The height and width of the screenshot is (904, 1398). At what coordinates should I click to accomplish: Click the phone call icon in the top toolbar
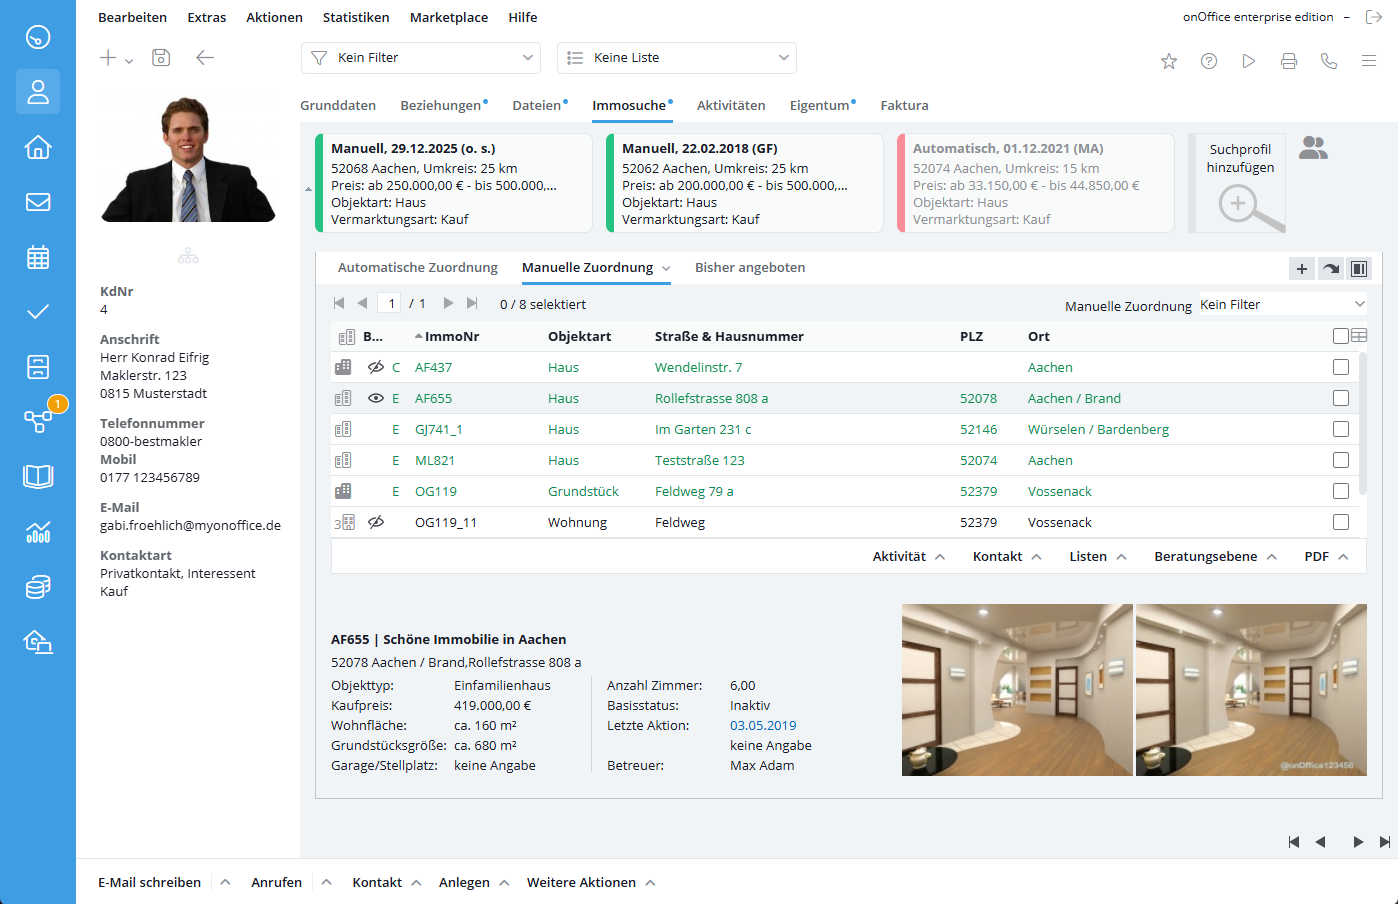point(1329,61)
